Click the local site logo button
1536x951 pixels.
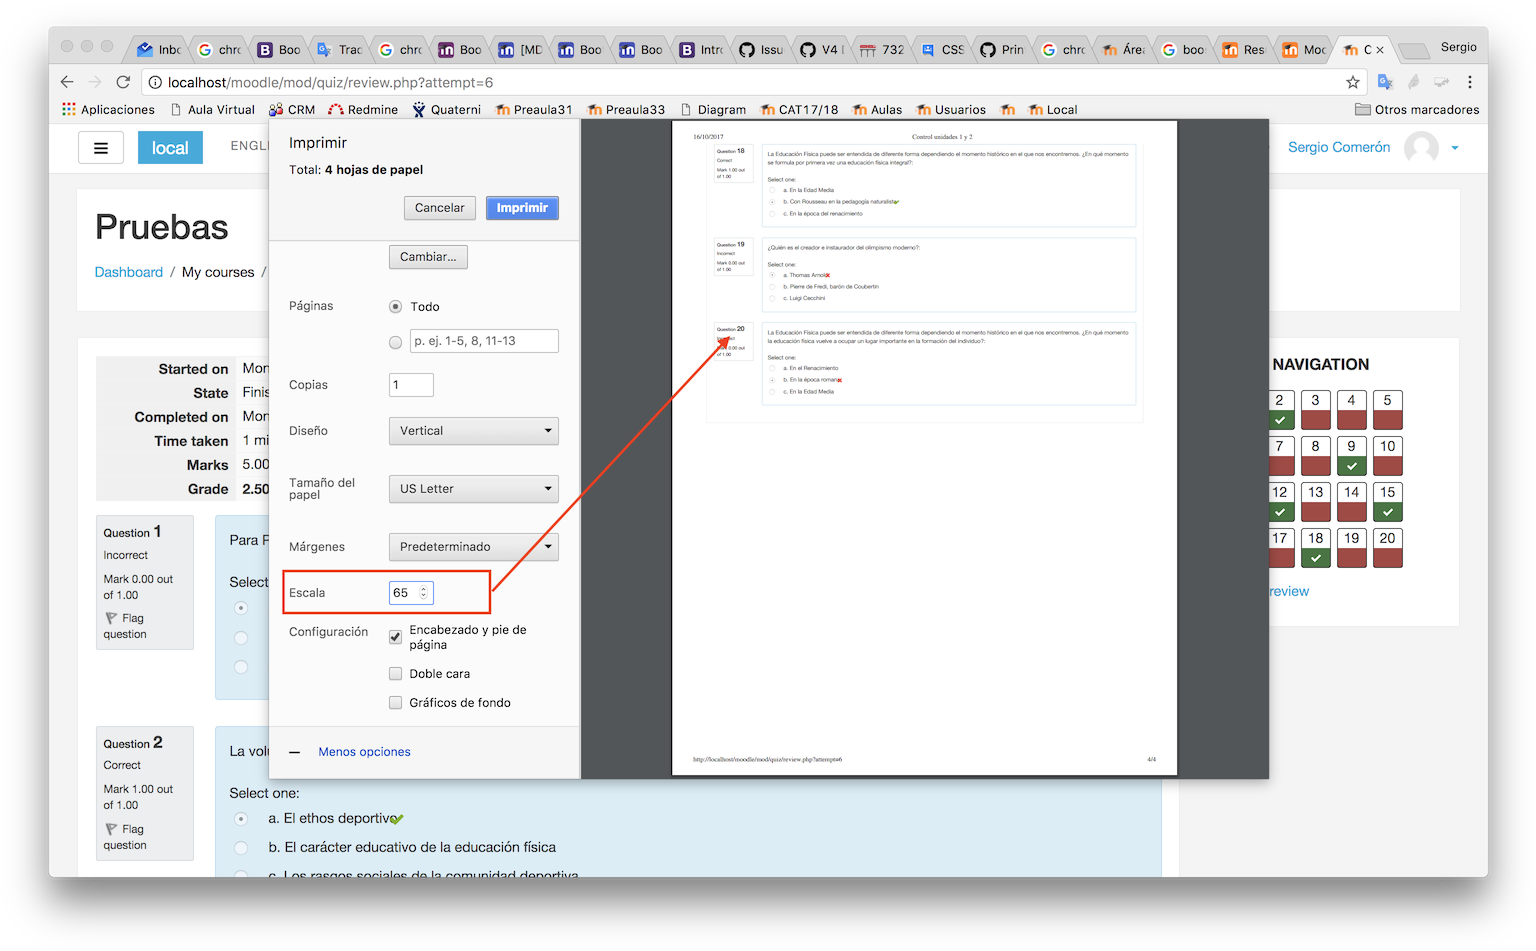coord(170,148)
